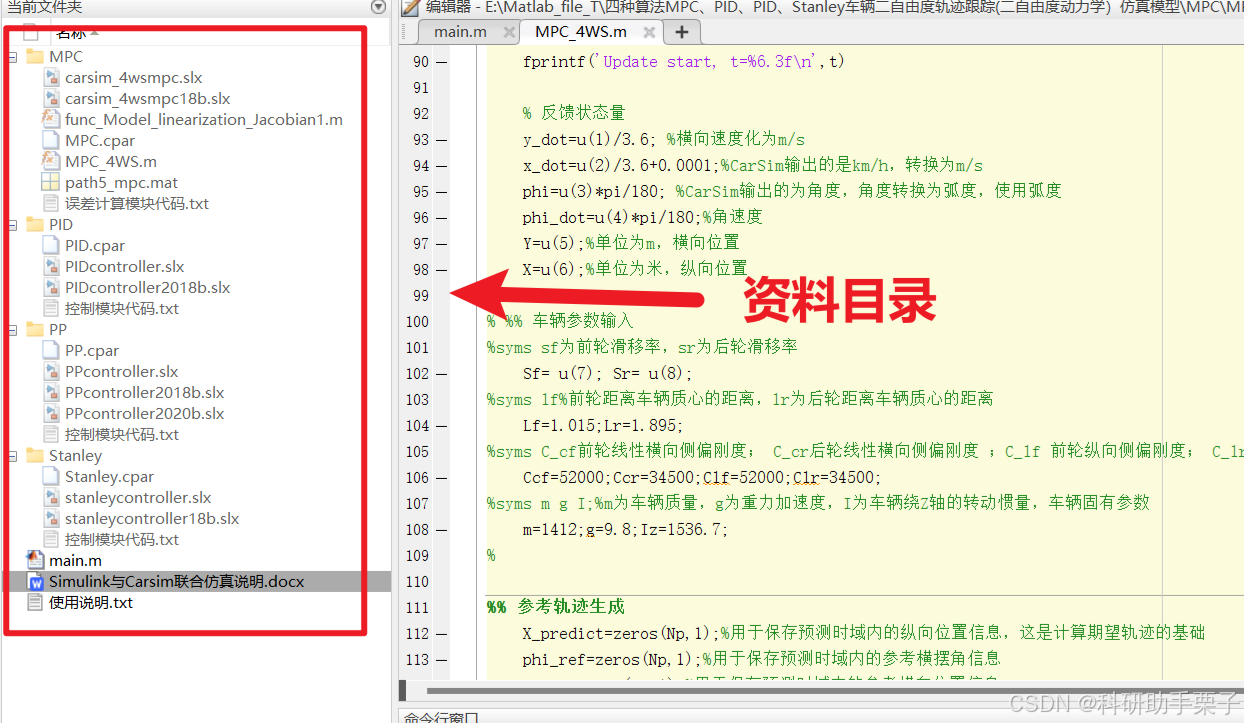Image resolution: width=1244 pixels, height=723 pixels.
Task: Place cursor on code Sf= u(7); Sr= u(8);
Action: click(607, 374)
